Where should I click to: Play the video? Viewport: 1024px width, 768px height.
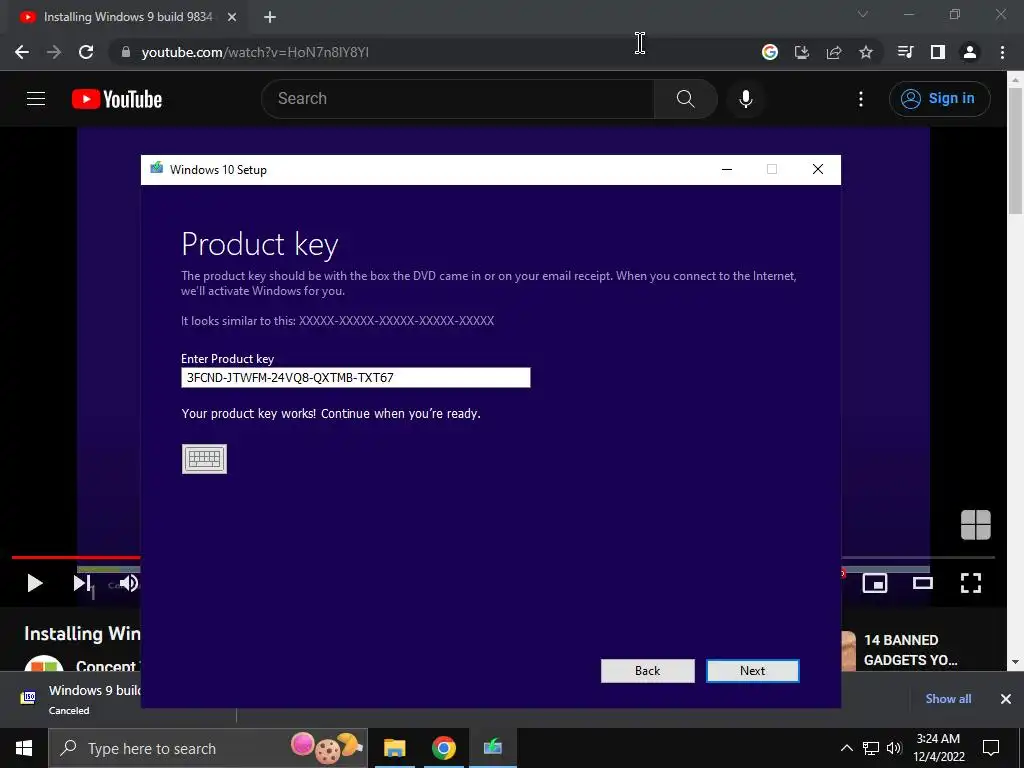(35, 583)
